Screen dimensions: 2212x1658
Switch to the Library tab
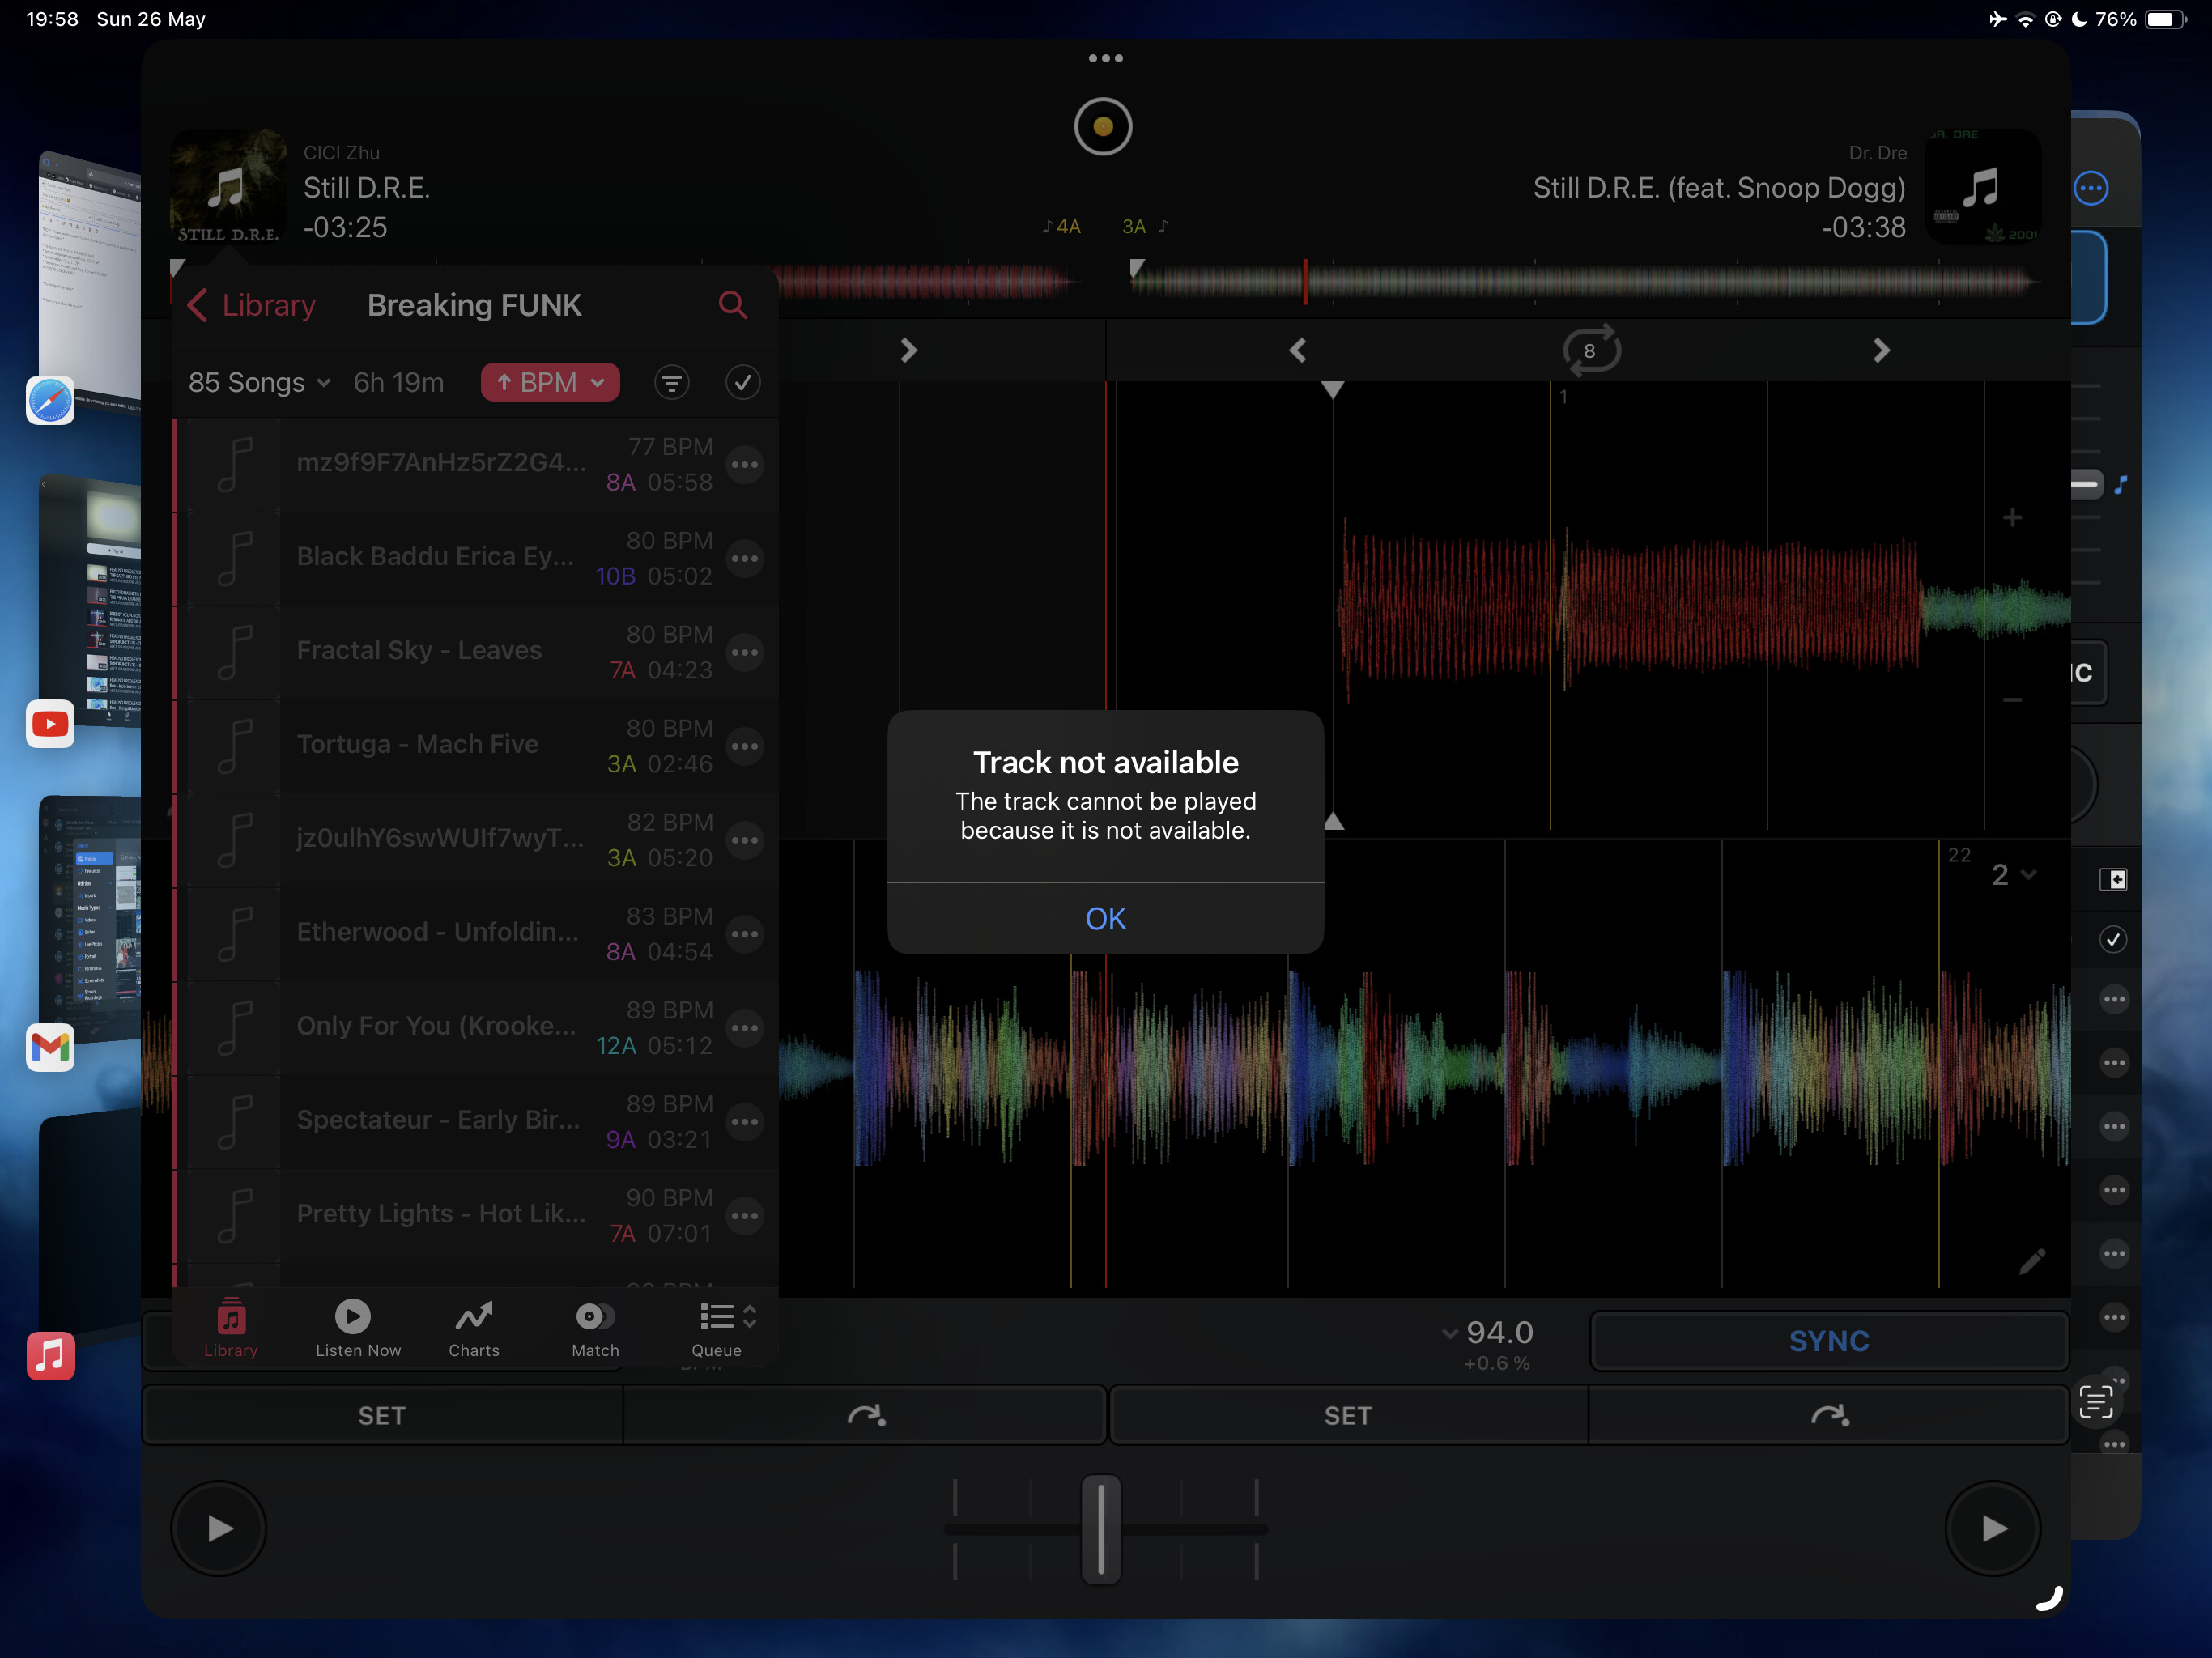coord(231,1329)
